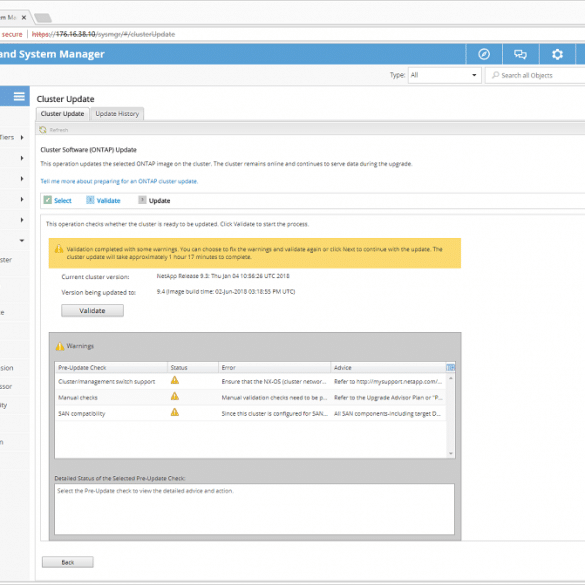
Task: Expand the fifth sidebar arrow below Tiers
Action: (x=22, y=220)
